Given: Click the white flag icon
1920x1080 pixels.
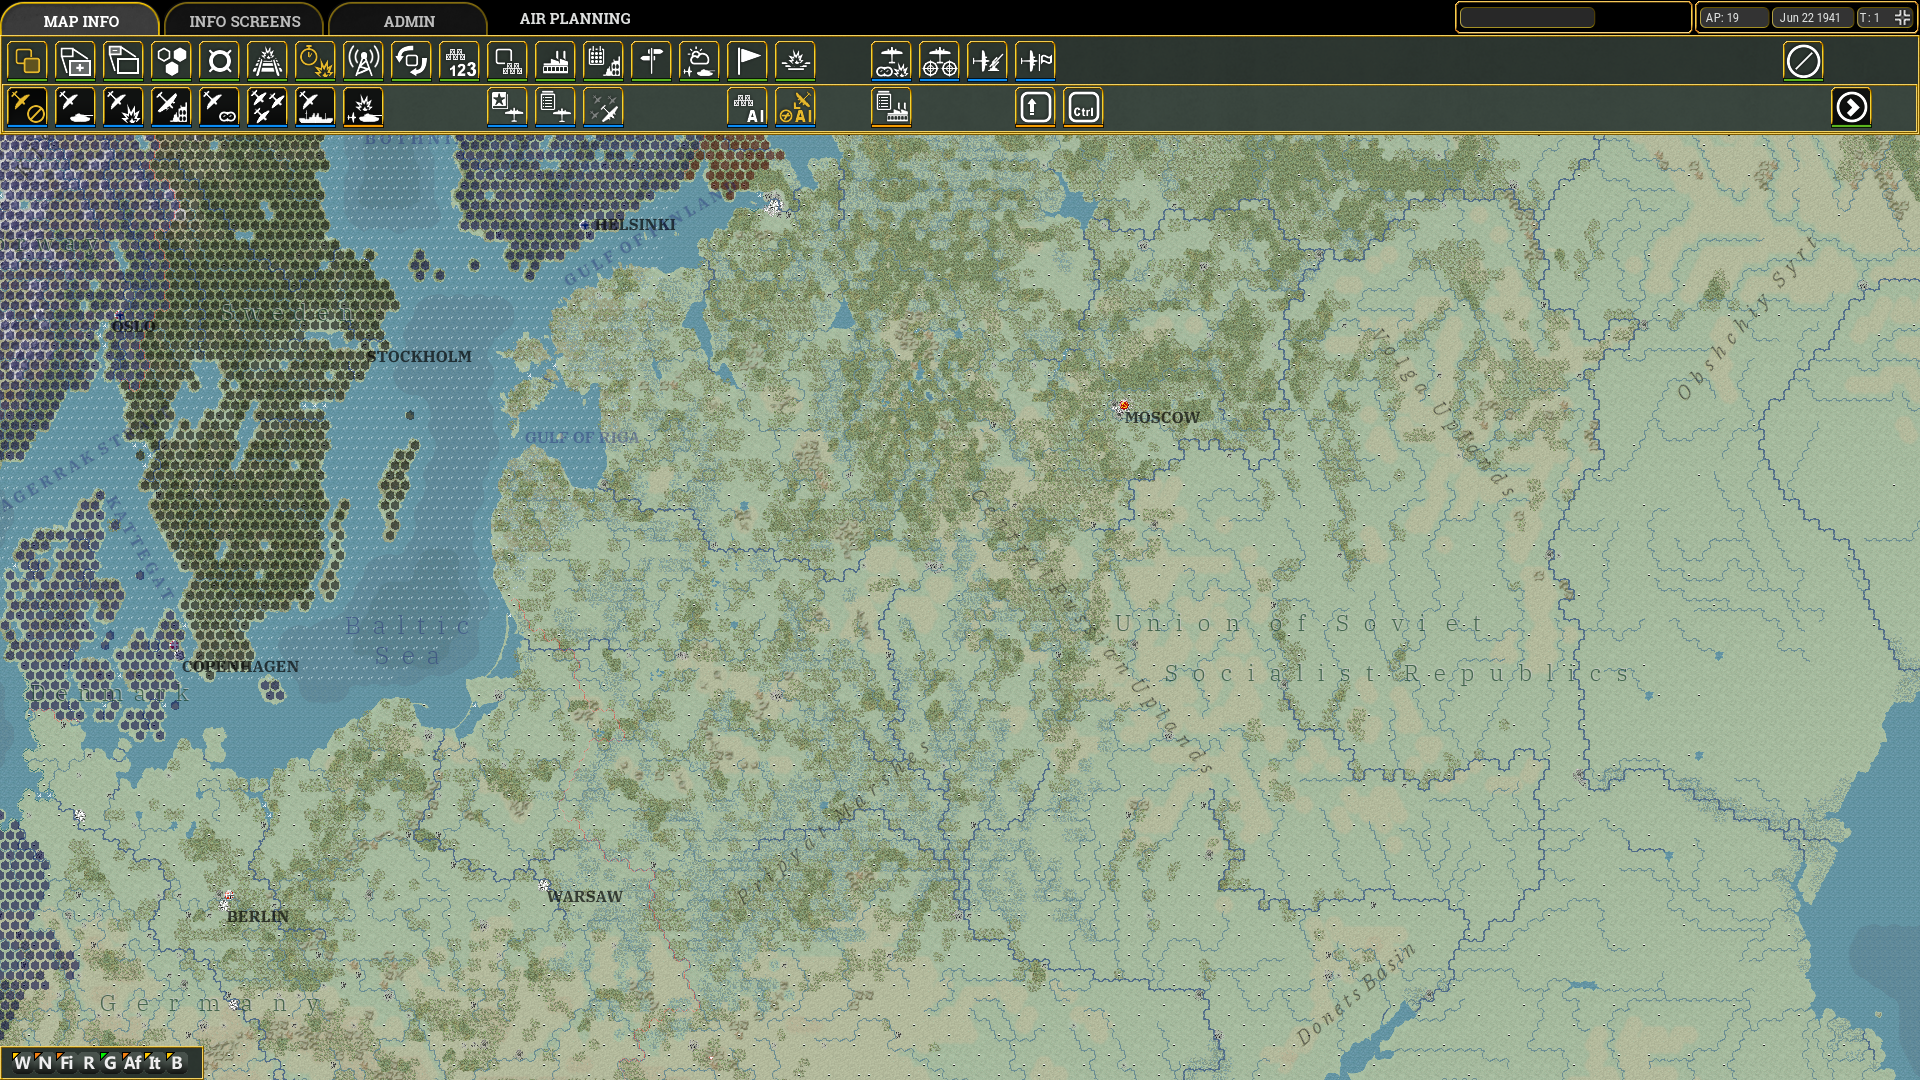Looking at the screenshot, I should click(747, 61).
